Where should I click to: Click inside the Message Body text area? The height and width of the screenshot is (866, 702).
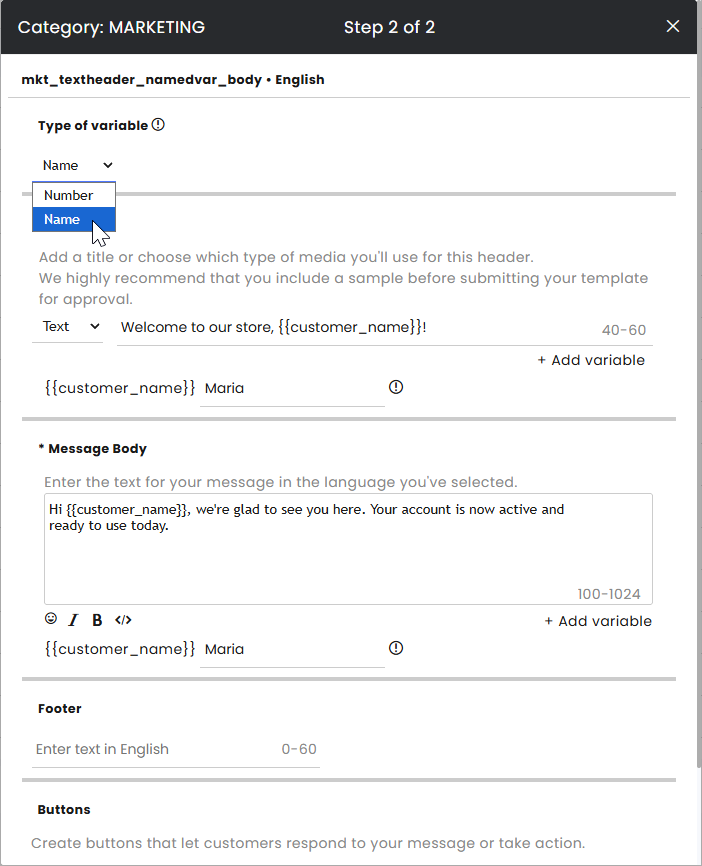tap(348, 548)
